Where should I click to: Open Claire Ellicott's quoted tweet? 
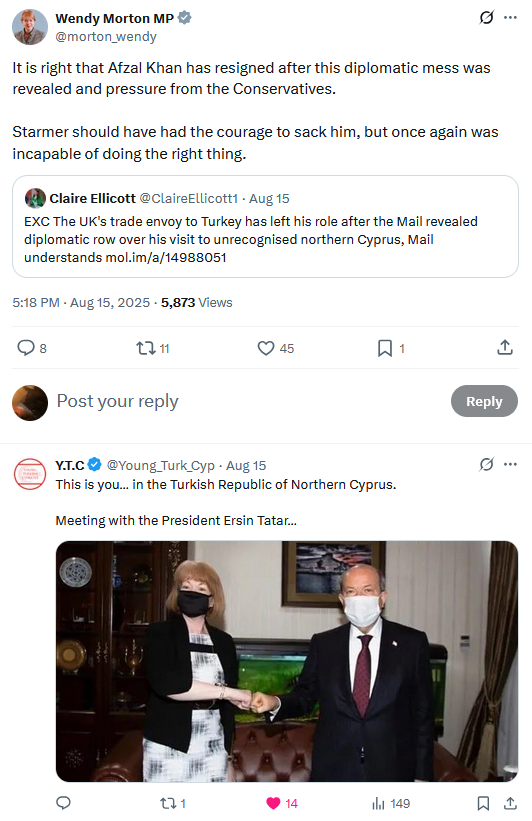(265, 226)
